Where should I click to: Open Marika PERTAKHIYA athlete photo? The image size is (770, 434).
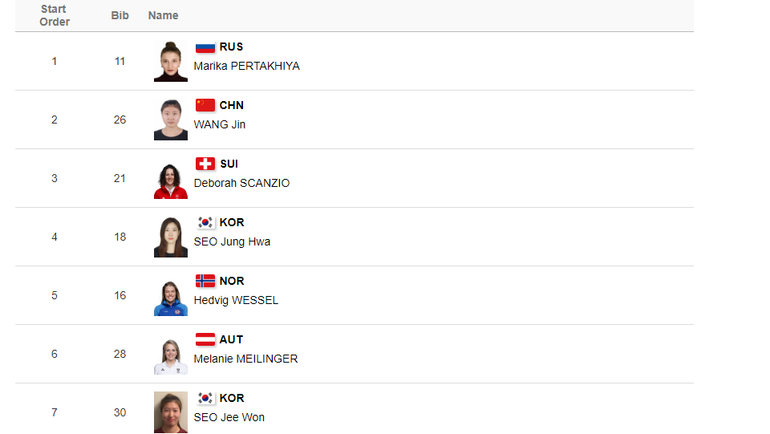click(171, 61)
